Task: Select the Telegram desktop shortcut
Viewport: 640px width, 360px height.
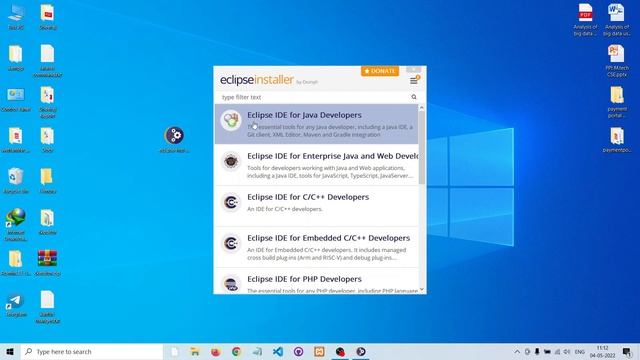Action: point(16,305)
